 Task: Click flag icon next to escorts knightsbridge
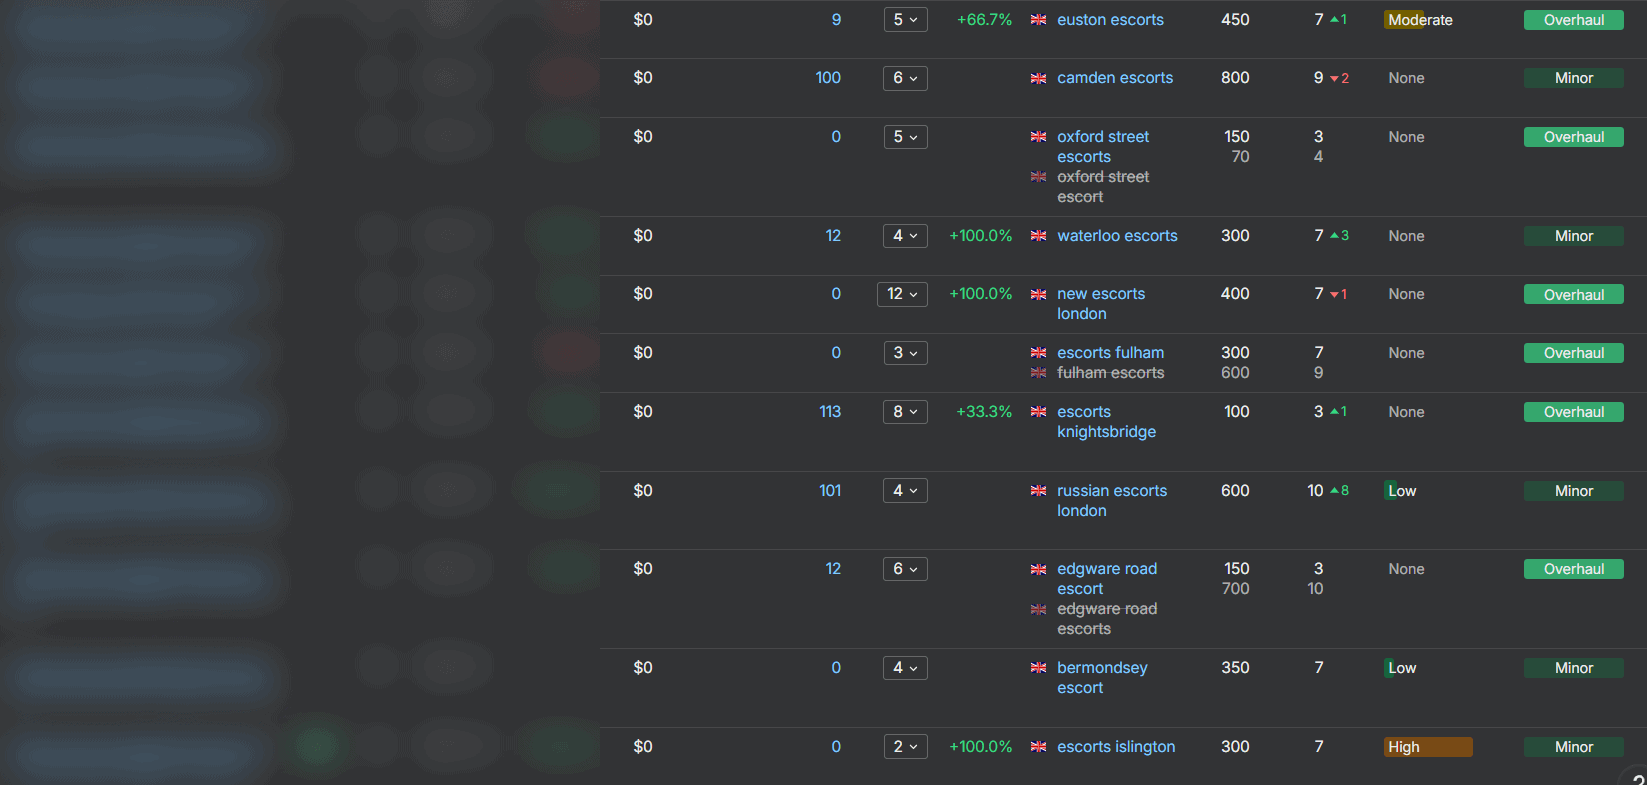tap(1038, 412)
